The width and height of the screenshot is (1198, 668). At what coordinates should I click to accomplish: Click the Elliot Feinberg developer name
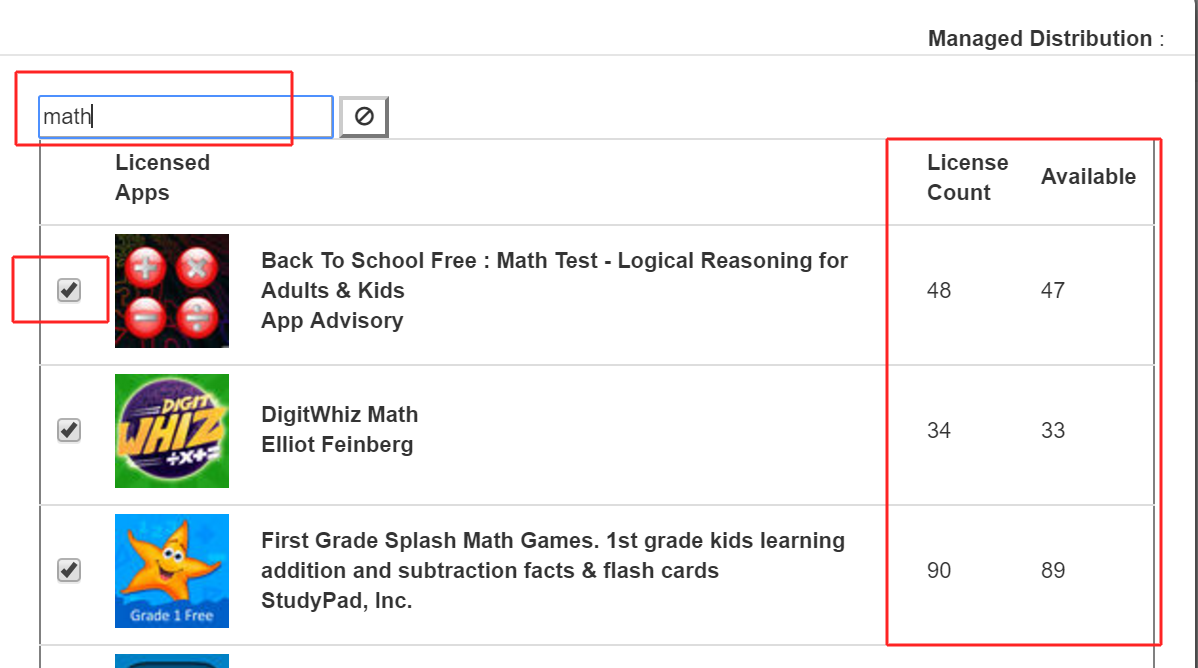(337, 445)
